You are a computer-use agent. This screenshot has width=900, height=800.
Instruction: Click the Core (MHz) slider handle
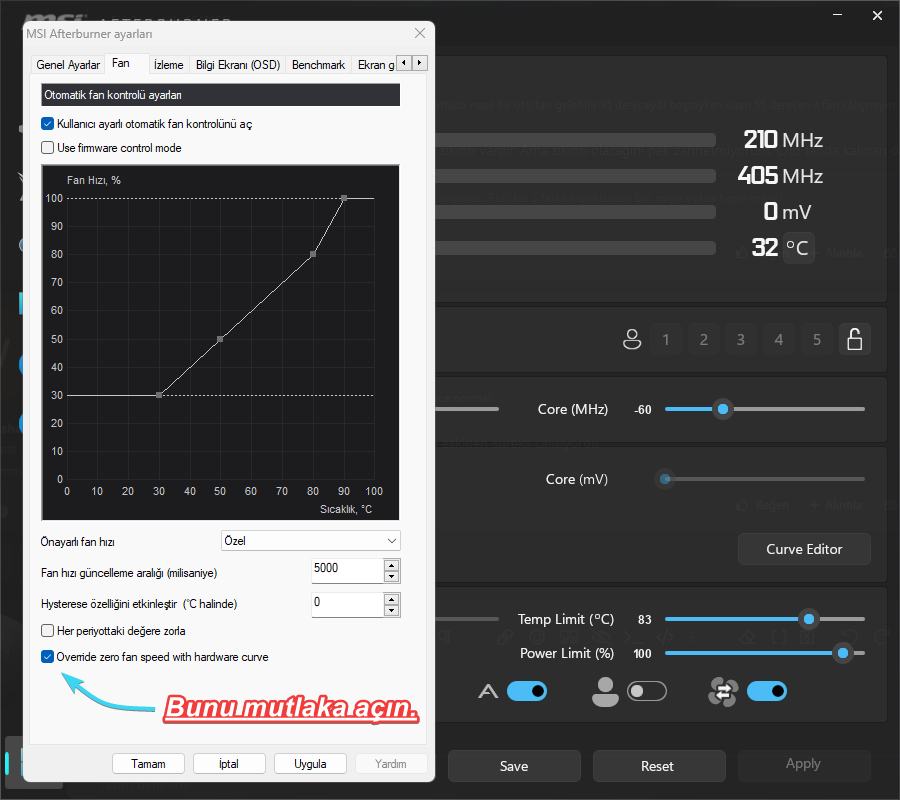coord(723,409)
